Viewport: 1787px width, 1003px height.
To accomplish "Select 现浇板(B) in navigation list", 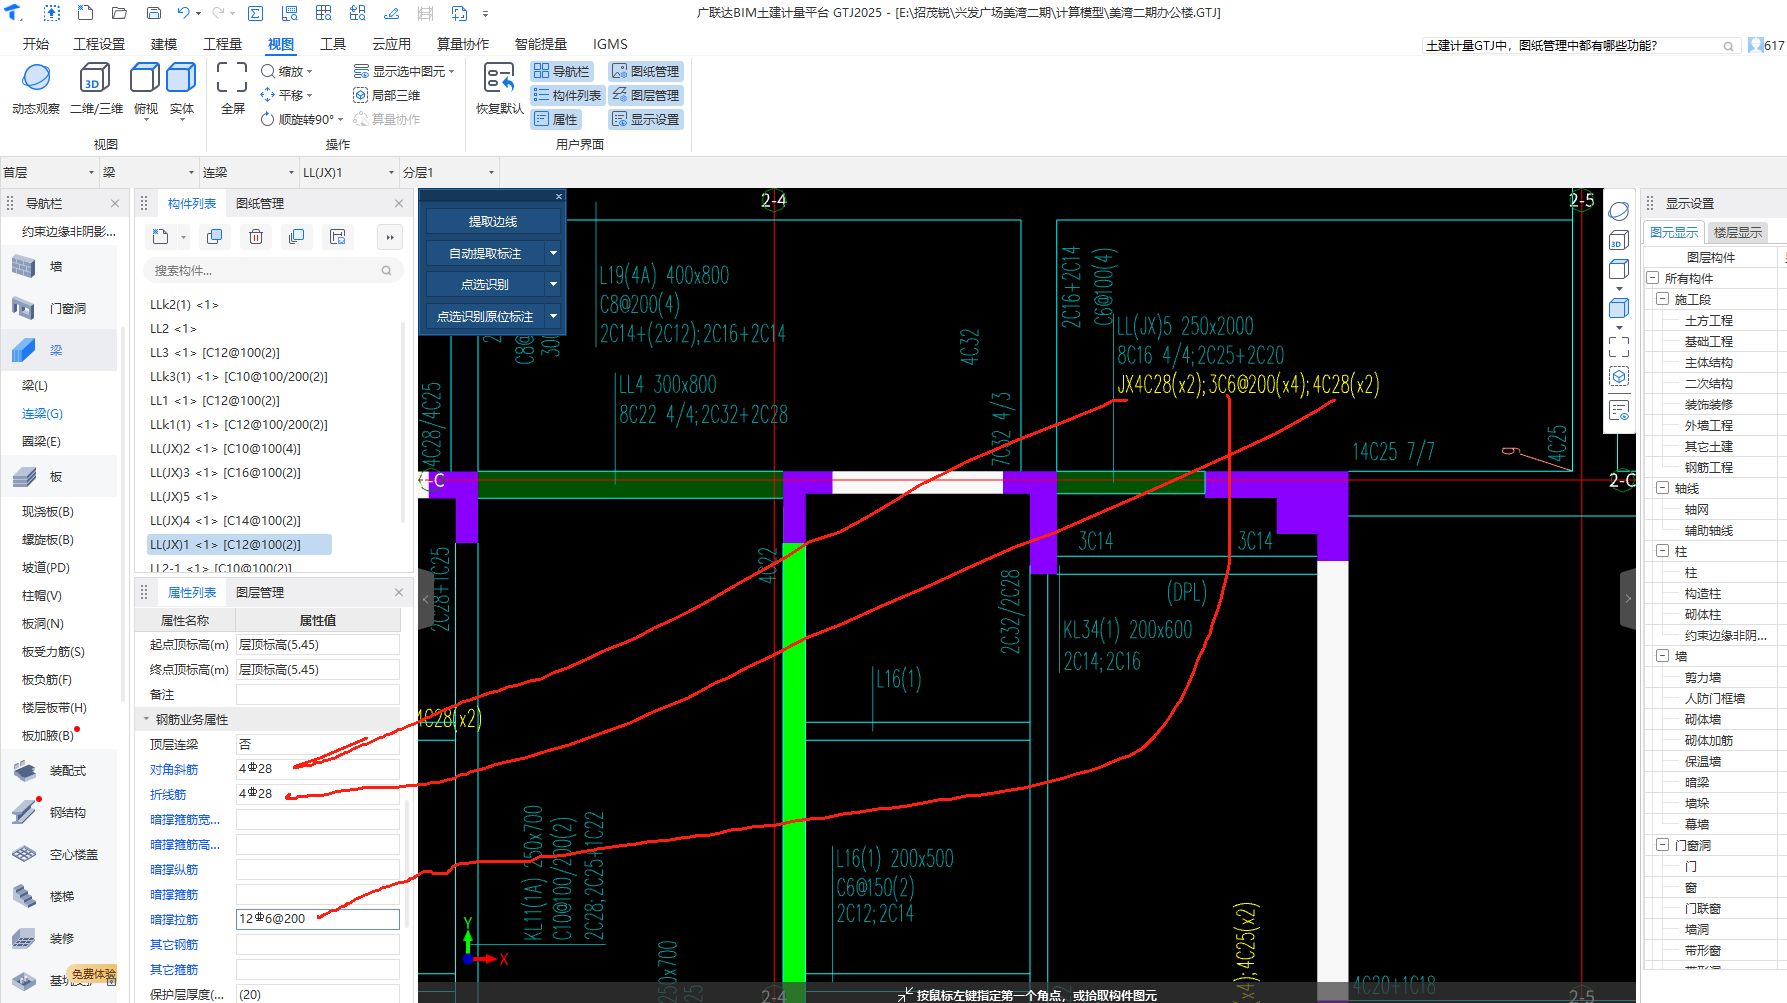I will tap(48, 512).
